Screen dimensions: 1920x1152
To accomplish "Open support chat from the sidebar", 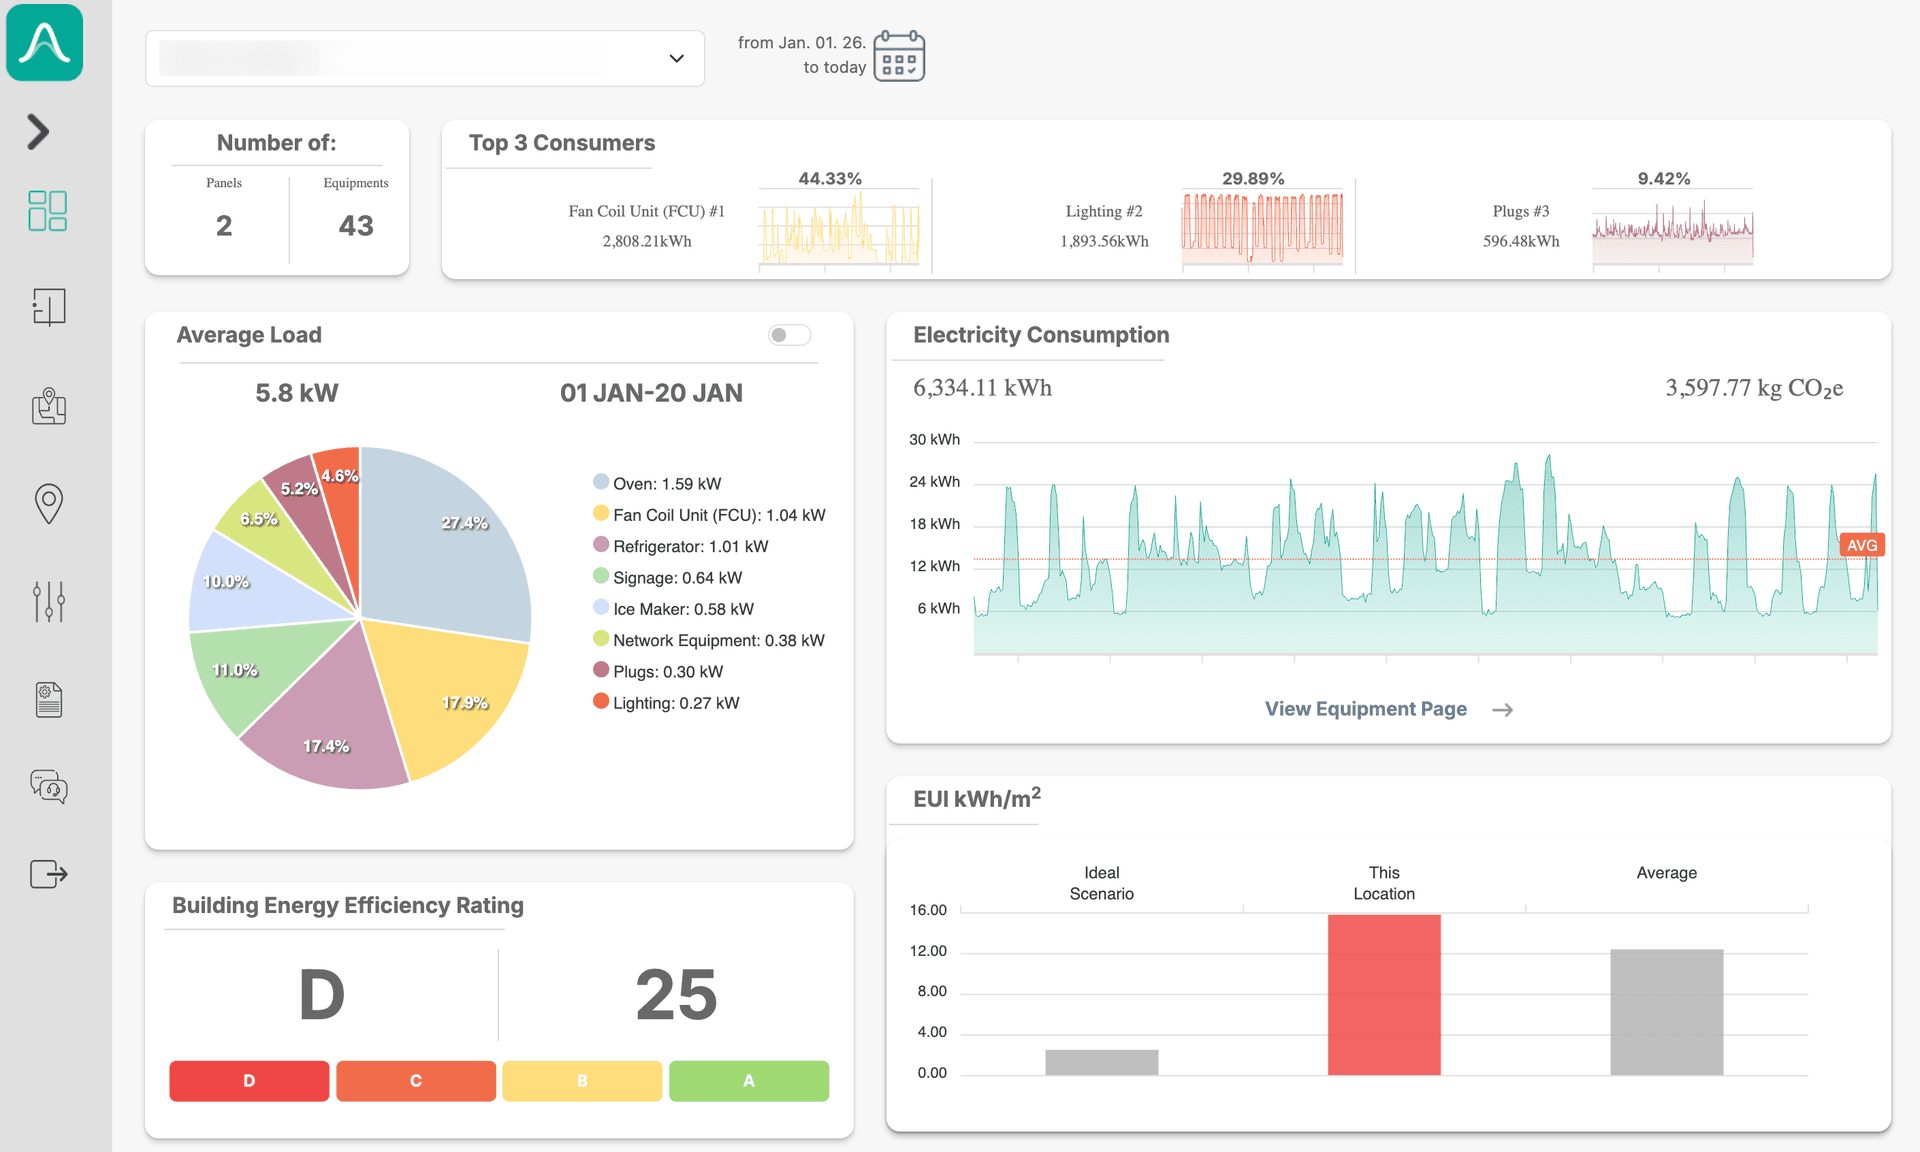I will point(47,787).
